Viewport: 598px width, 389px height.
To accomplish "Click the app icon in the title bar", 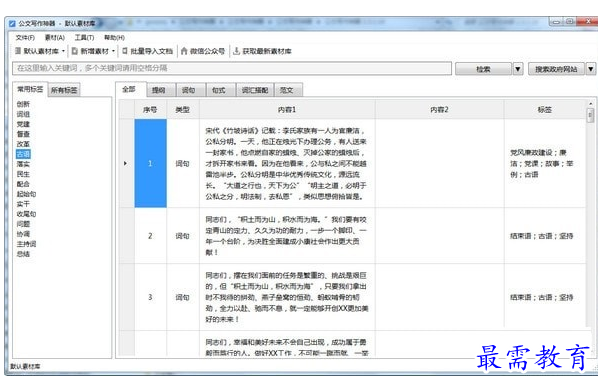I will (12, 24).
